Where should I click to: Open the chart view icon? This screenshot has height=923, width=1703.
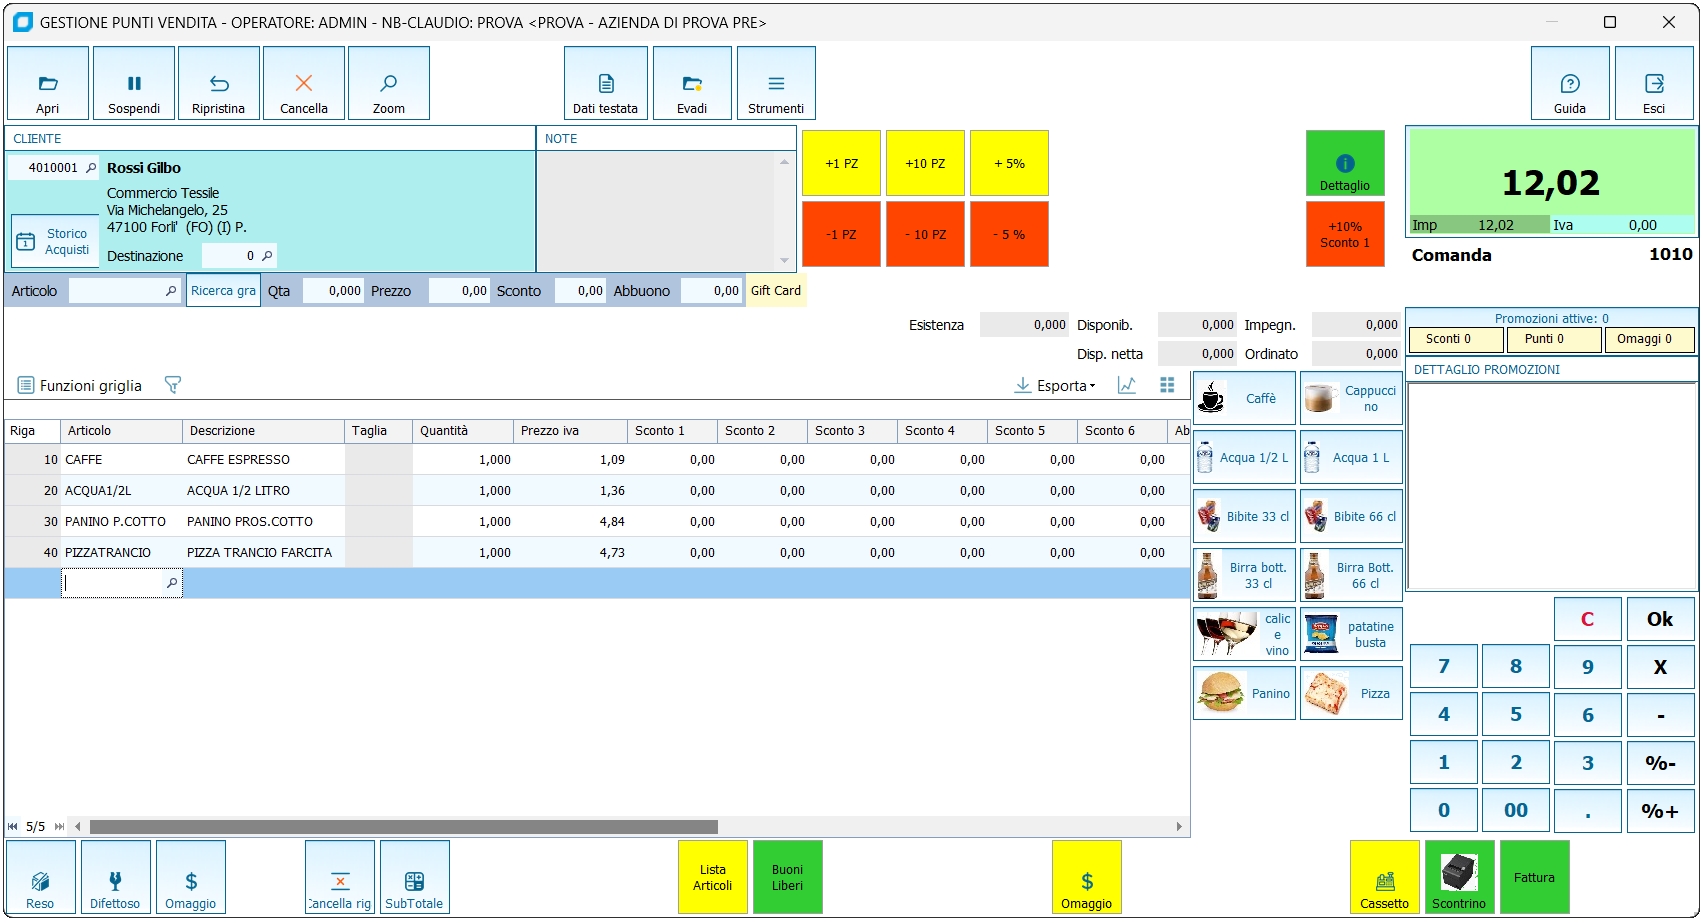pos(1127,385)
